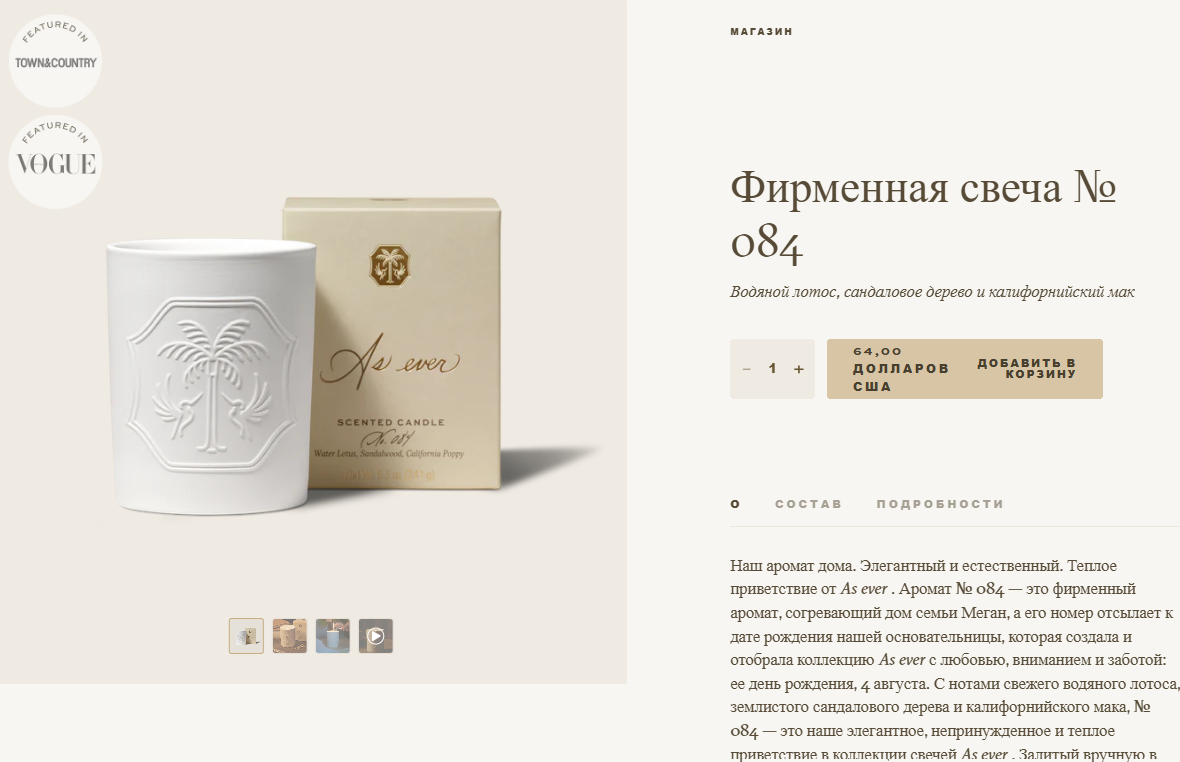Show the third thumbnail with blue background

click(333, 636)
